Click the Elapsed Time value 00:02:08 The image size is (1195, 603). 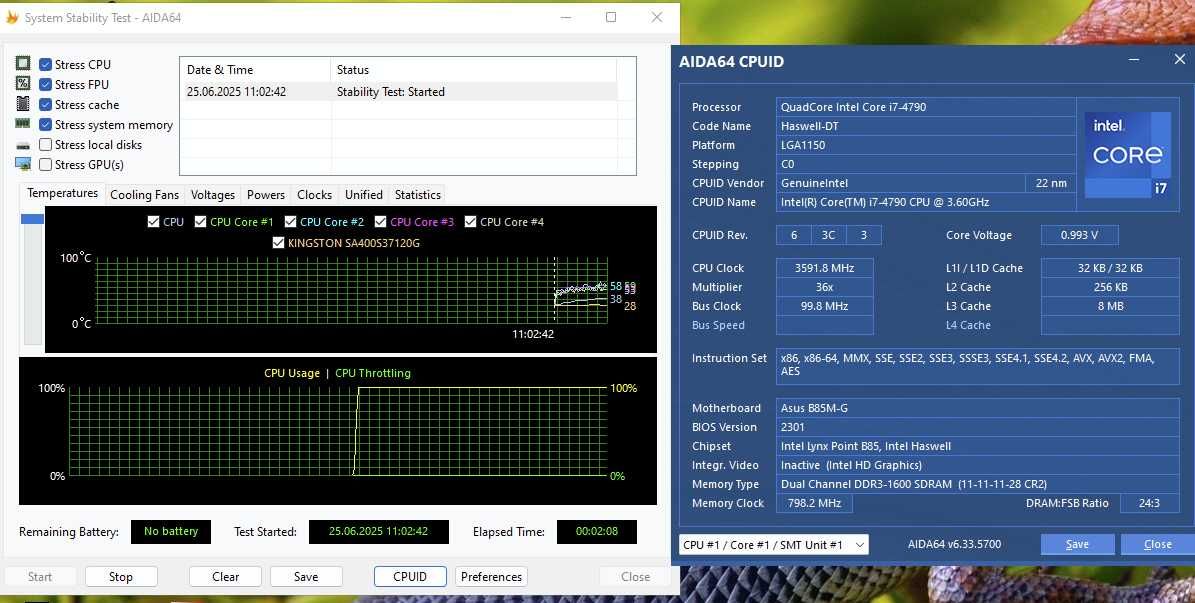point(597,531)
